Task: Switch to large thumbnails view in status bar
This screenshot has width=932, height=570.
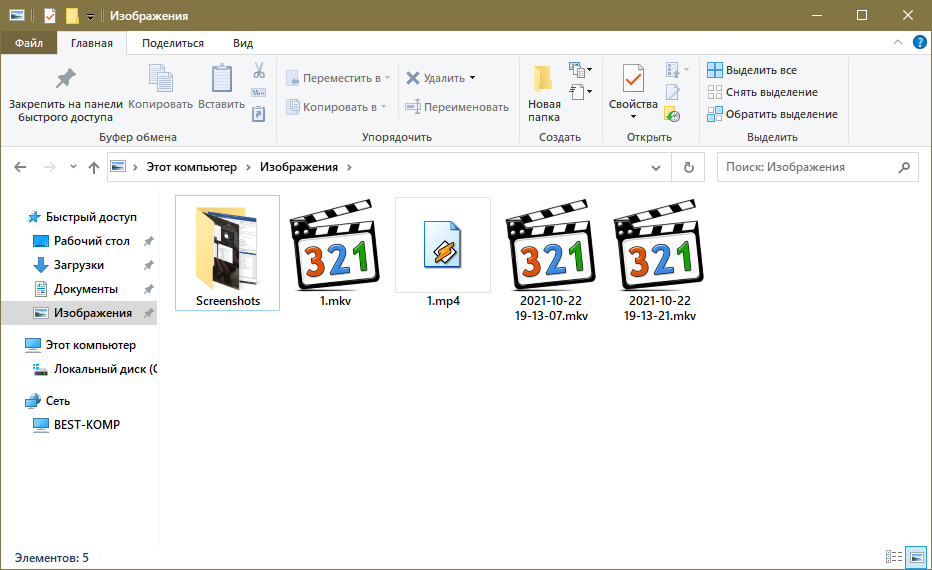Action: tap(915, 557)
